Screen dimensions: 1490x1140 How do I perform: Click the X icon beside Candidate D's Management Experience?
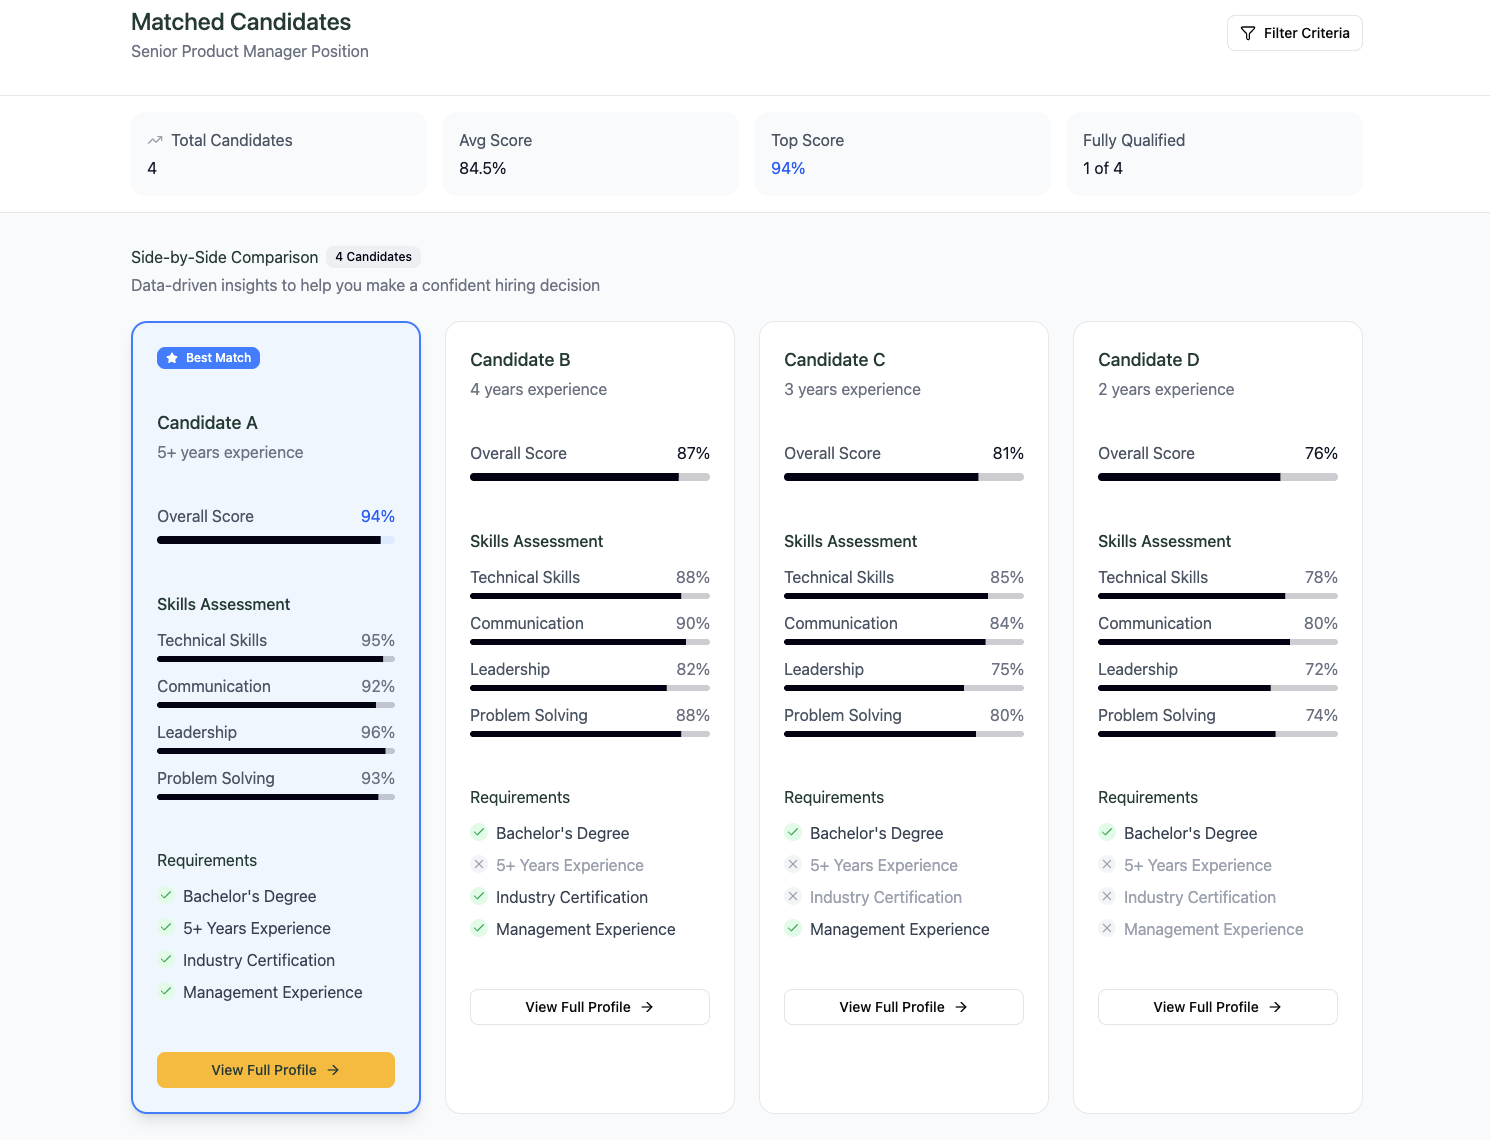click(x=1107, y=928)
